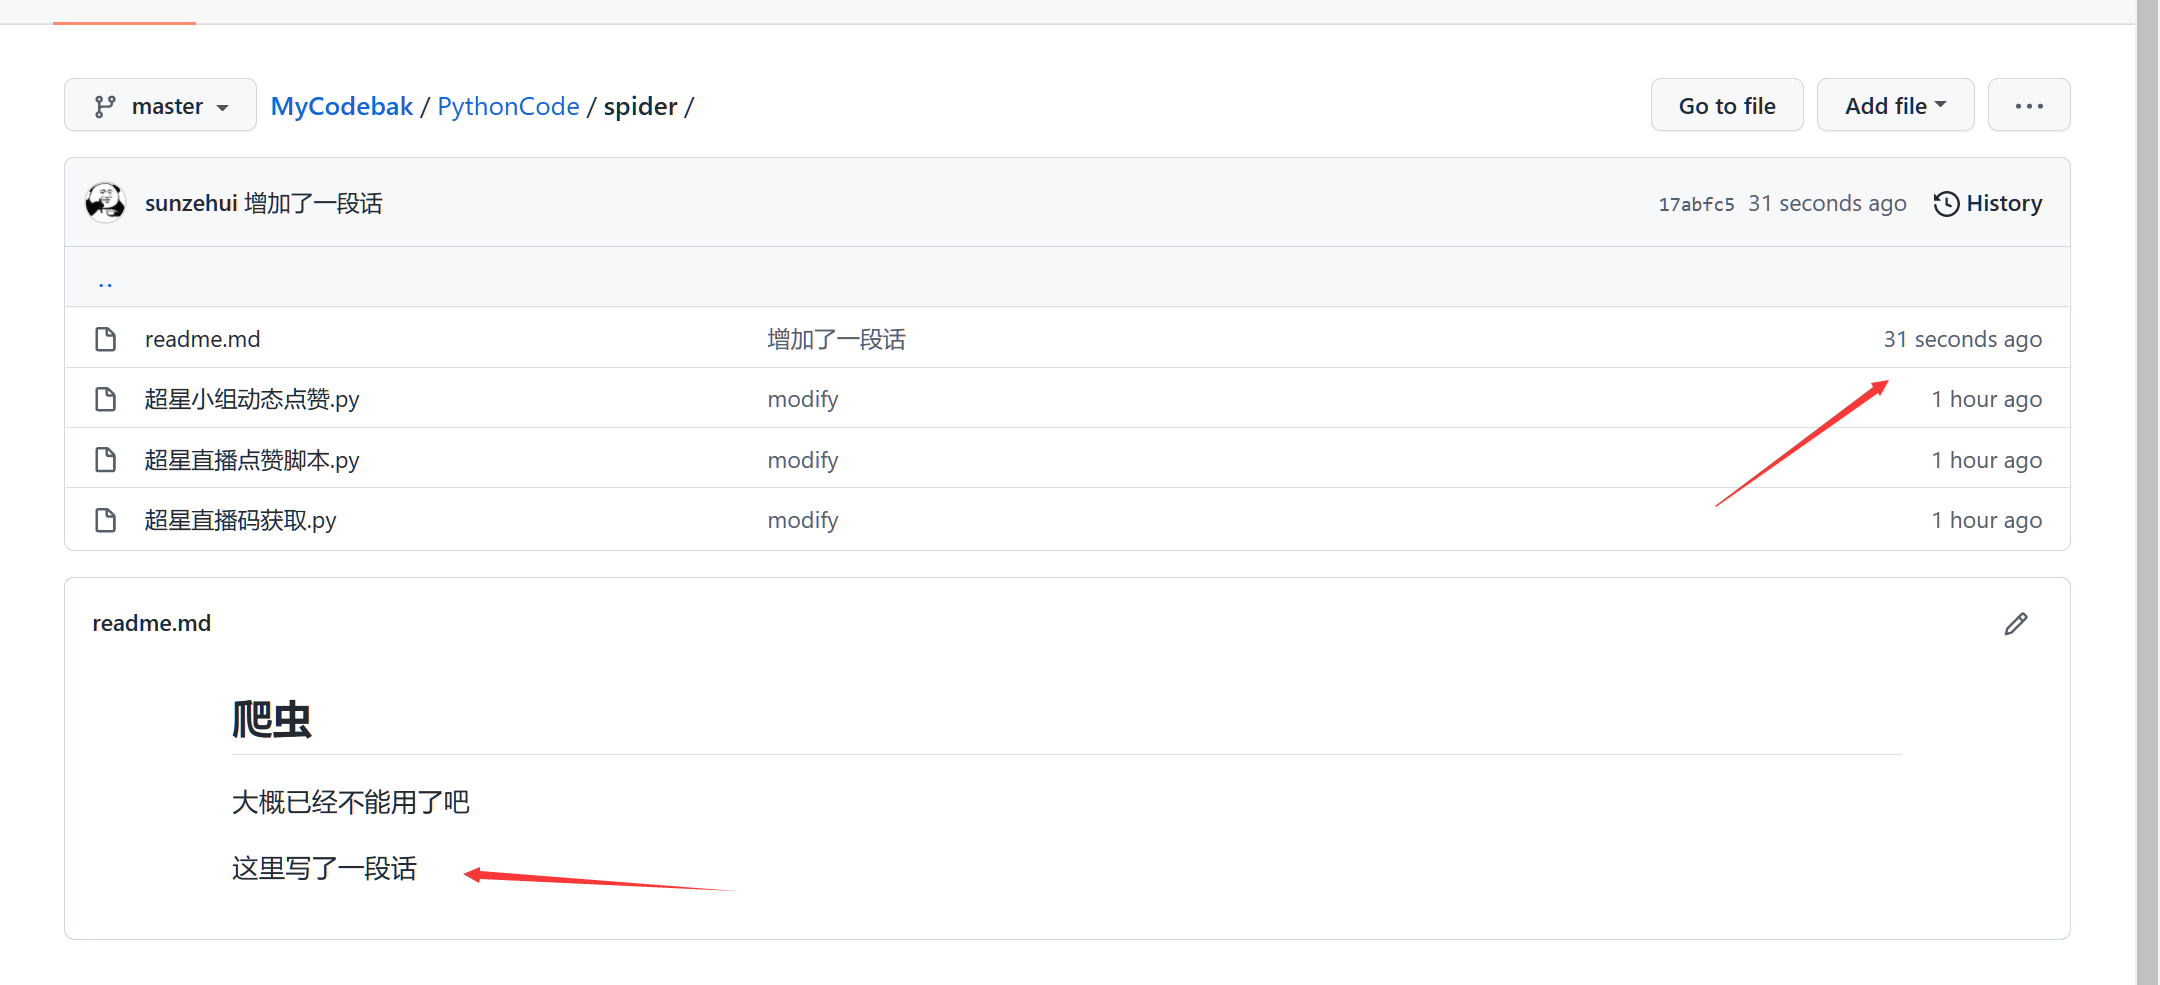The image size is (2160, 985).
Task: Open the three-dot more options menu
Action: (x=2028, y=106)
